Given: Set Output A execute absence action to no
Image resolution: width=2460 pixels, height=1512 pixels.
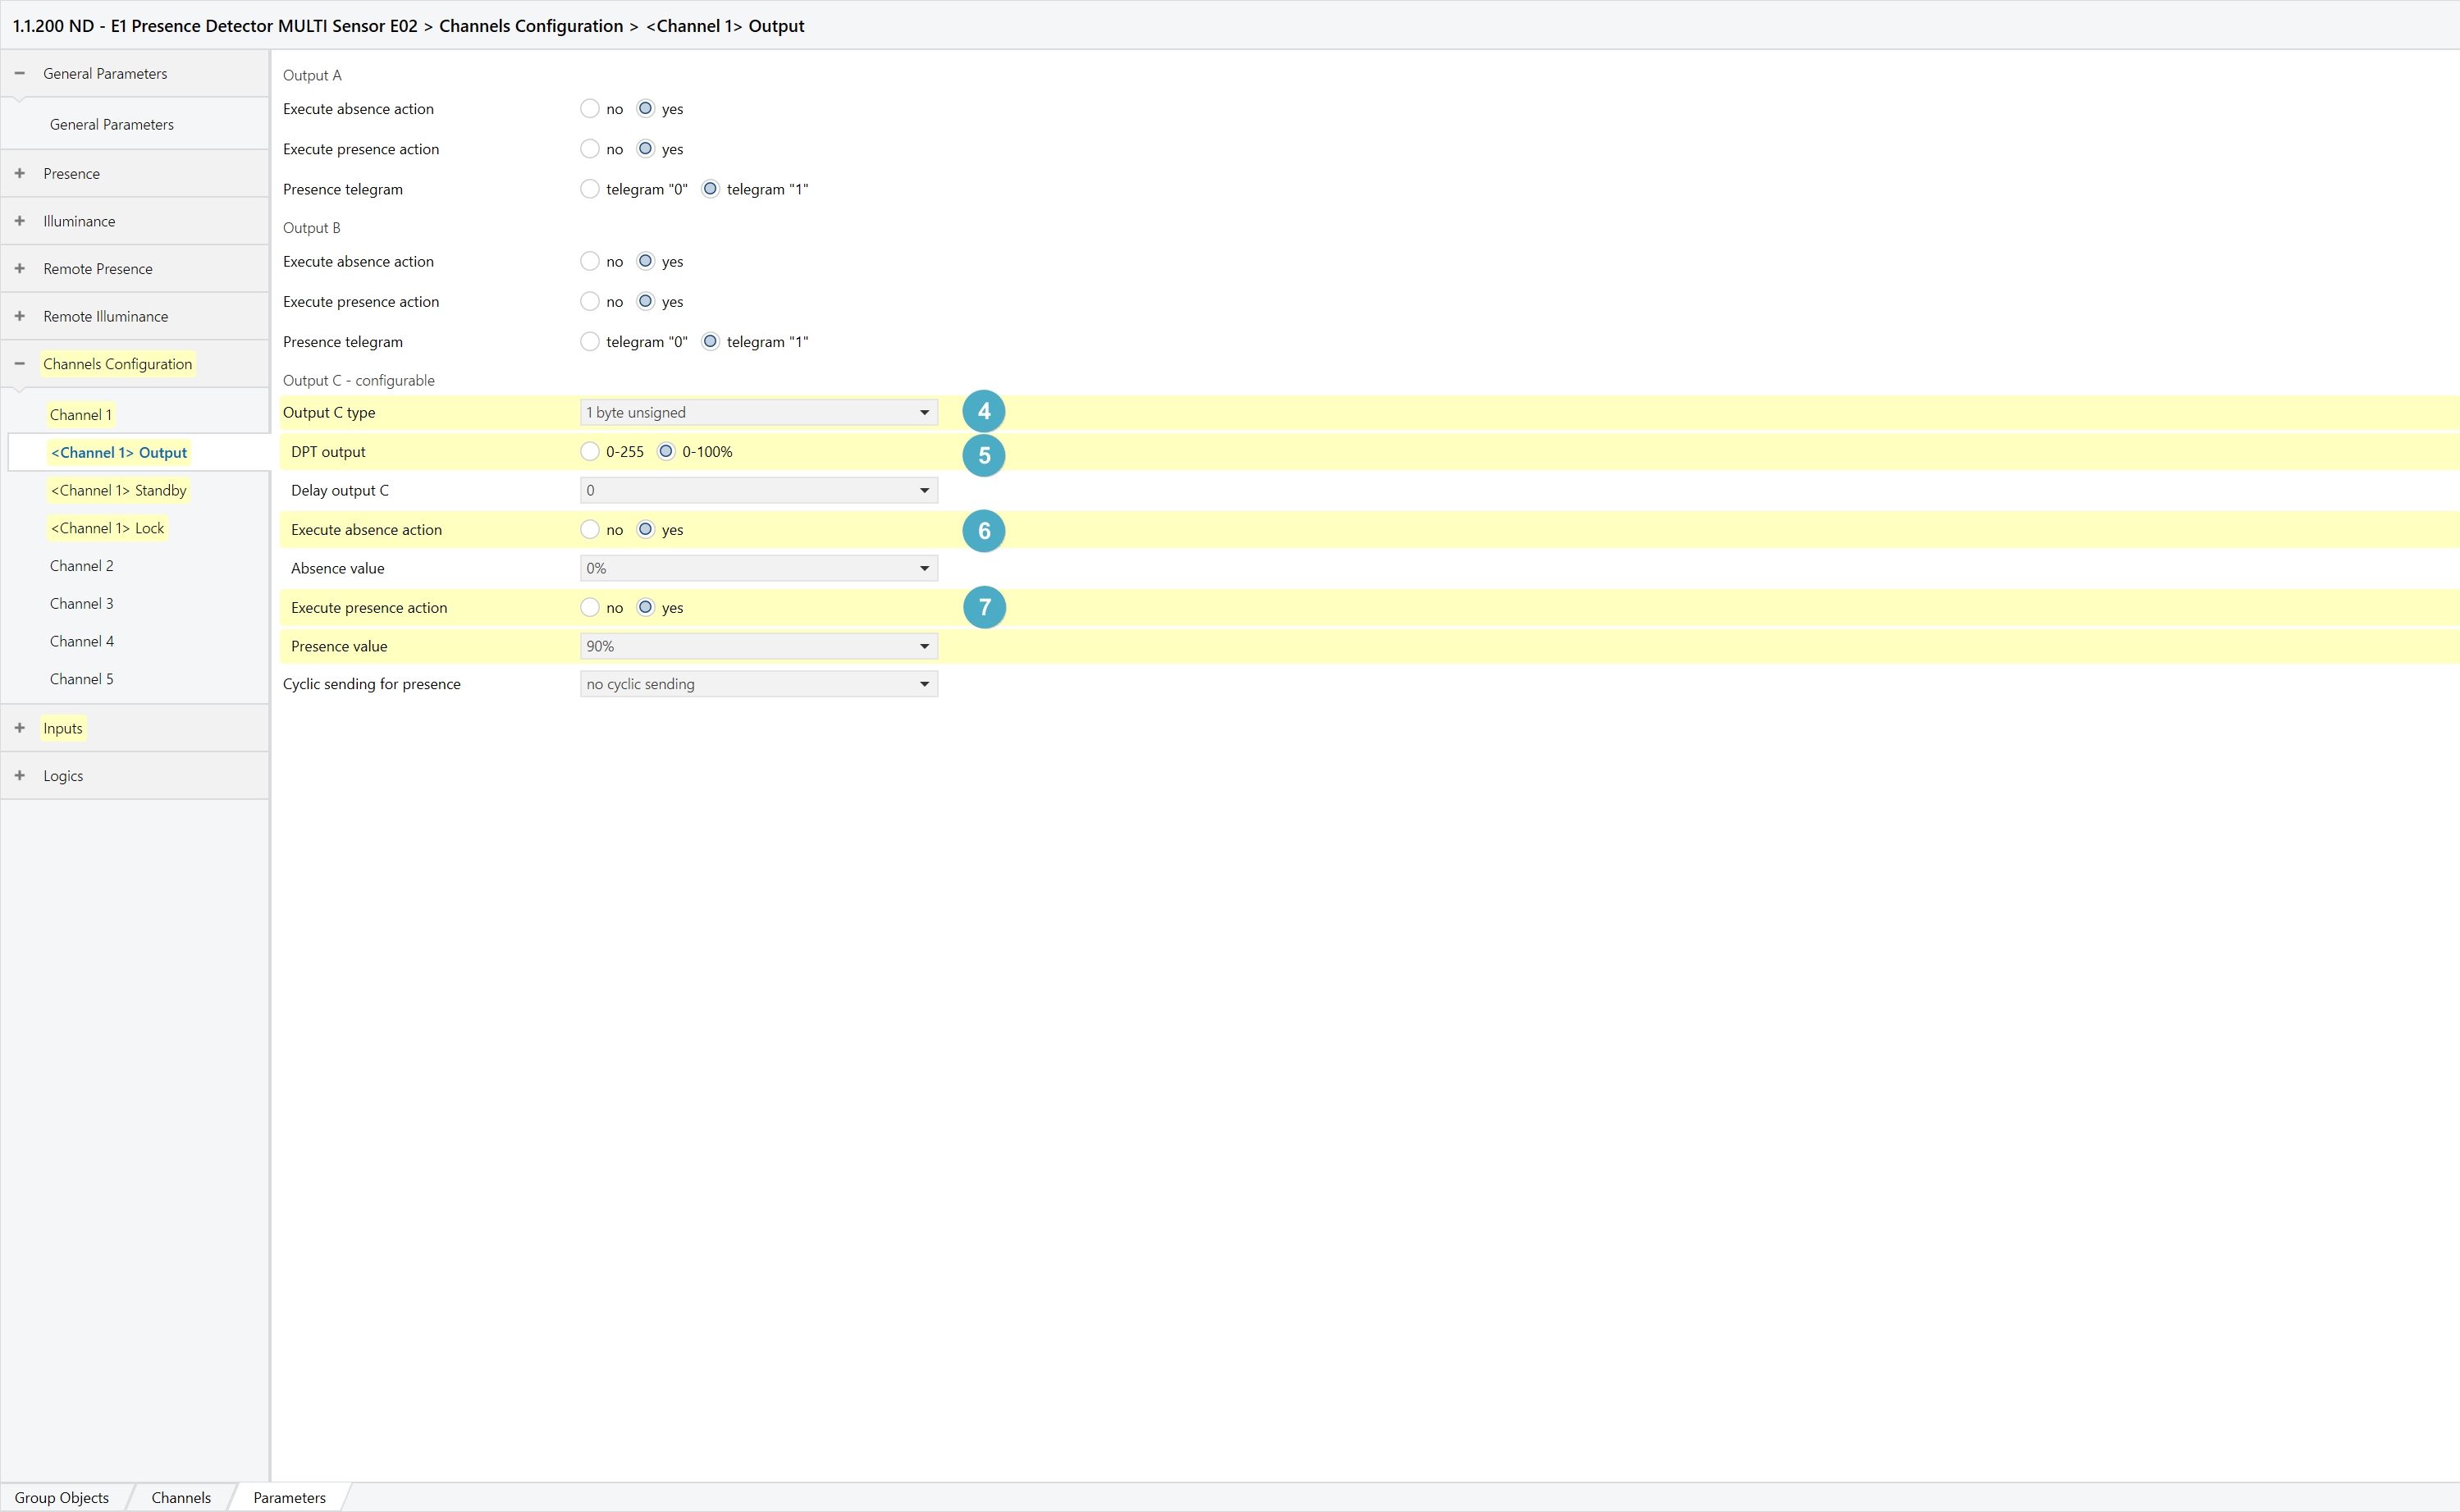Looking at the screenshot, I should 590,108.
